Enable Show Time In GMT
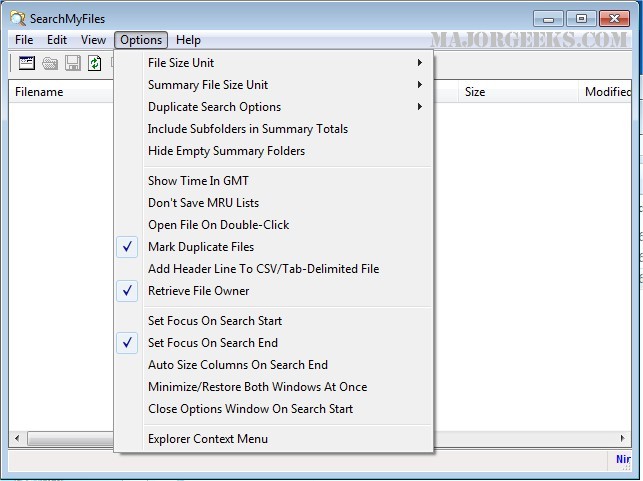 [274, 181]
